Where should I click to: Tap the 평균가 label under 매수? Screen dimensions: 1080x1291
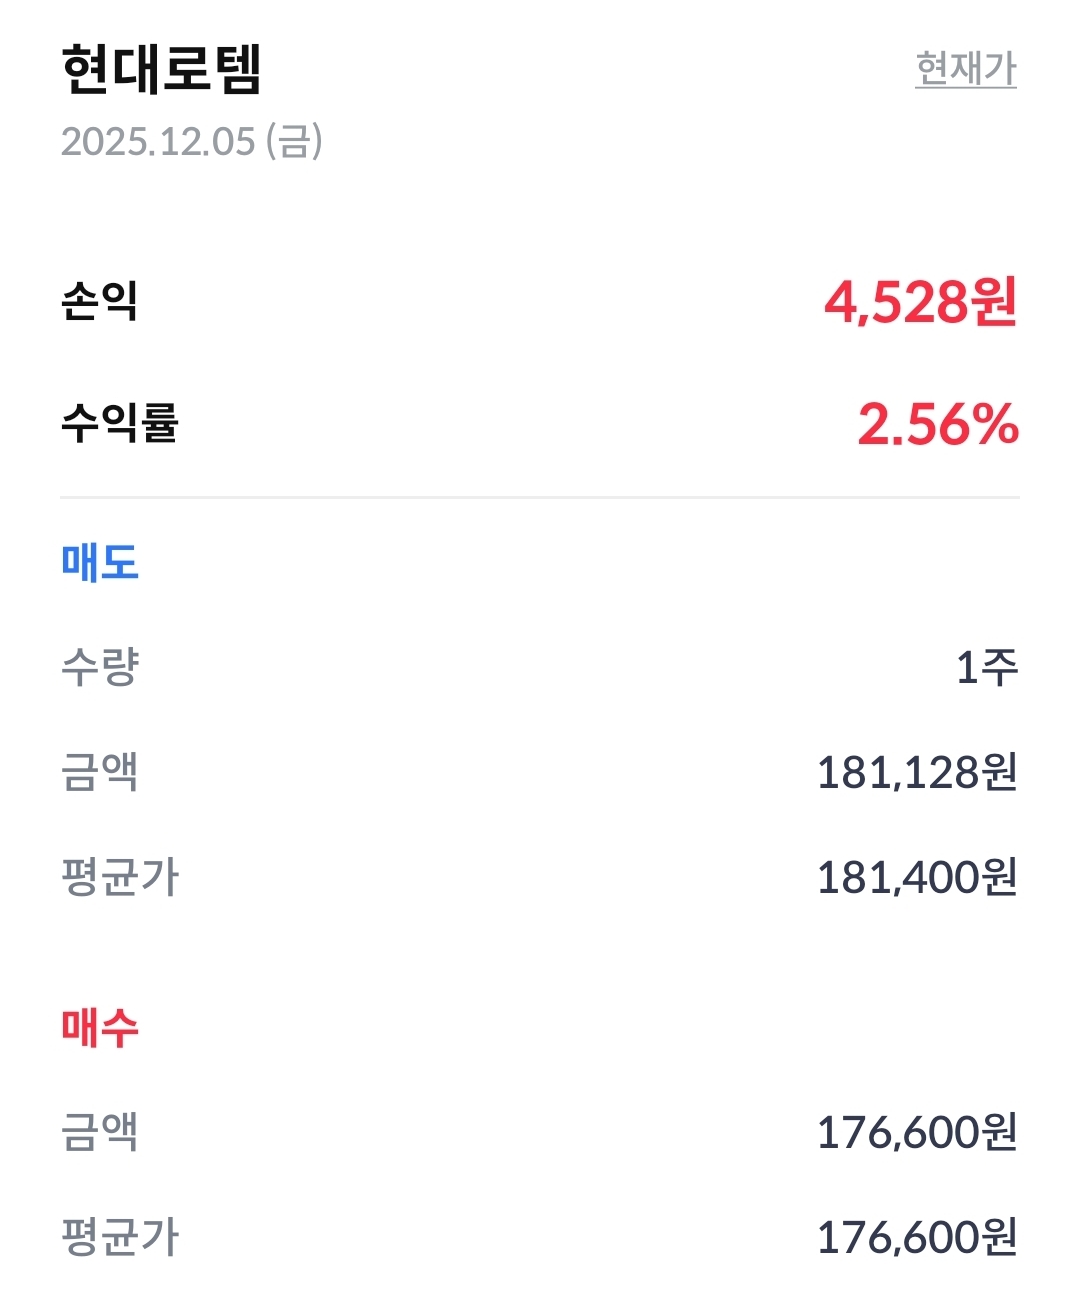click(119, 1237)
